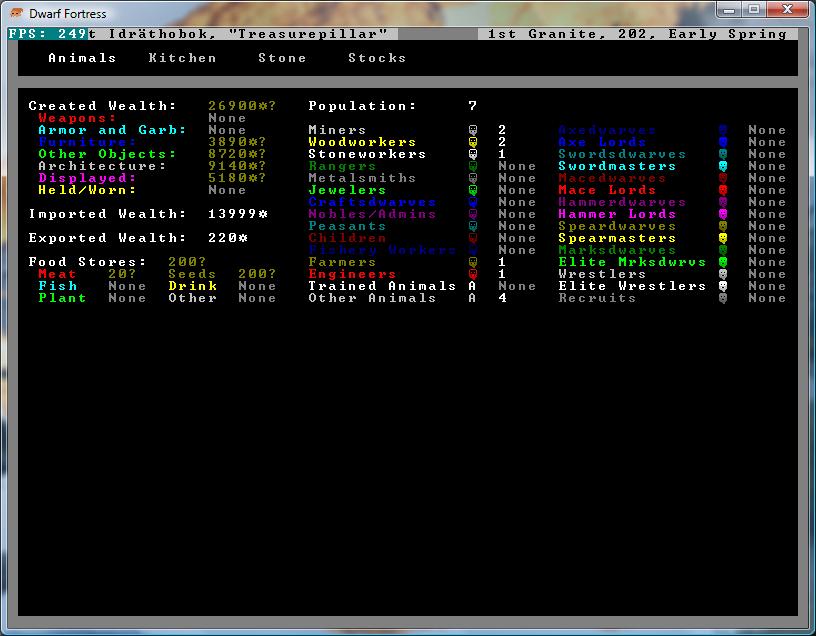This screenshot has width=816, height=636.
Task: Click the red Engineers dwarf icon
Action: point(473,274)
